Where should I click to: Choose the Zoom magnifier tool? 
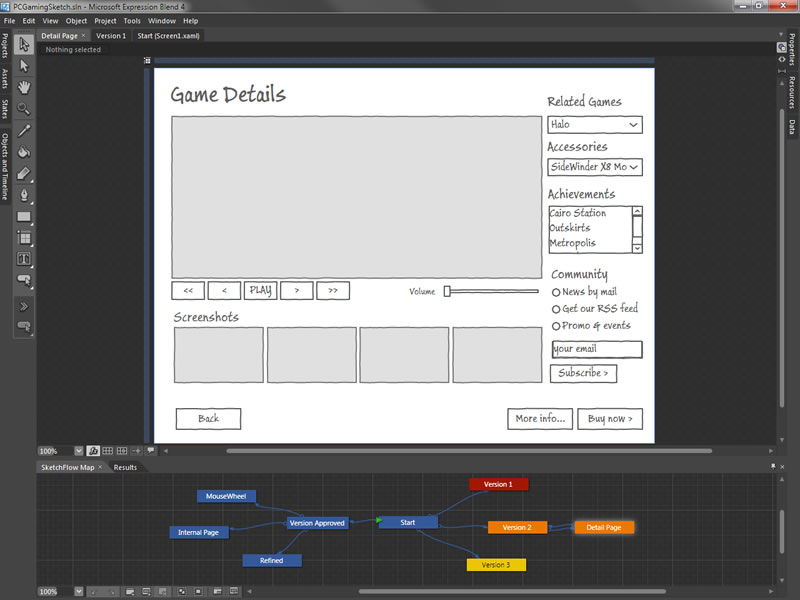[x=24, y=109]
